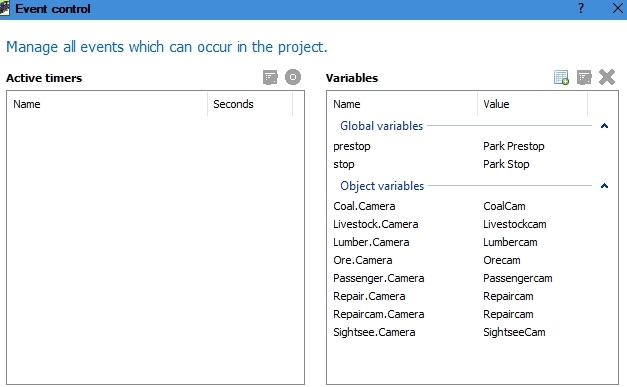Click the Passengercam value
The image size is (627, 387).
click(518, 278)
